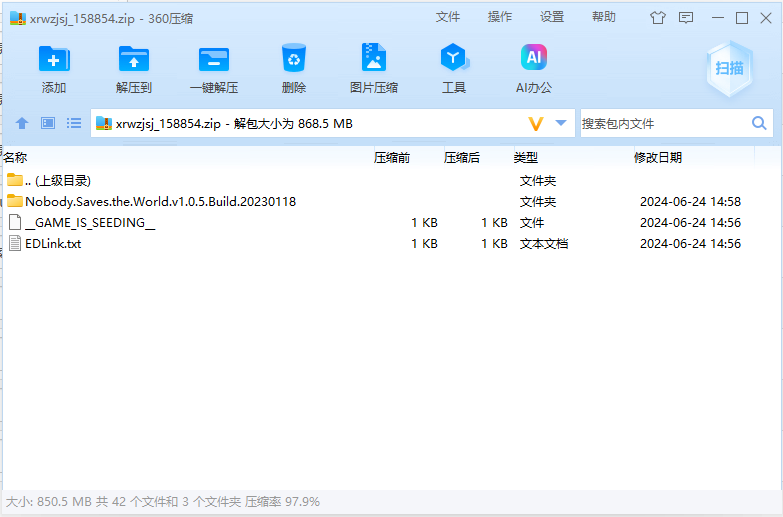783x517 pixels.
Task: Expand the path history dropdown arrow
Action: (561, 123)
